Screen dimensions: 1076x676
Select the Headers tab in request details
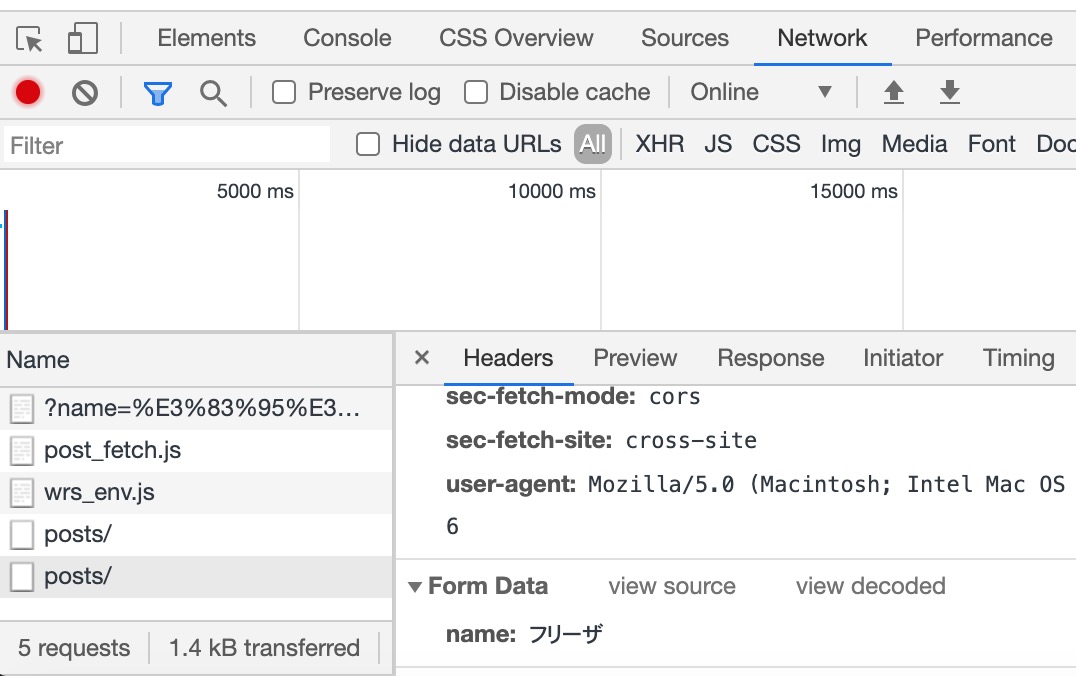point(508,358)
